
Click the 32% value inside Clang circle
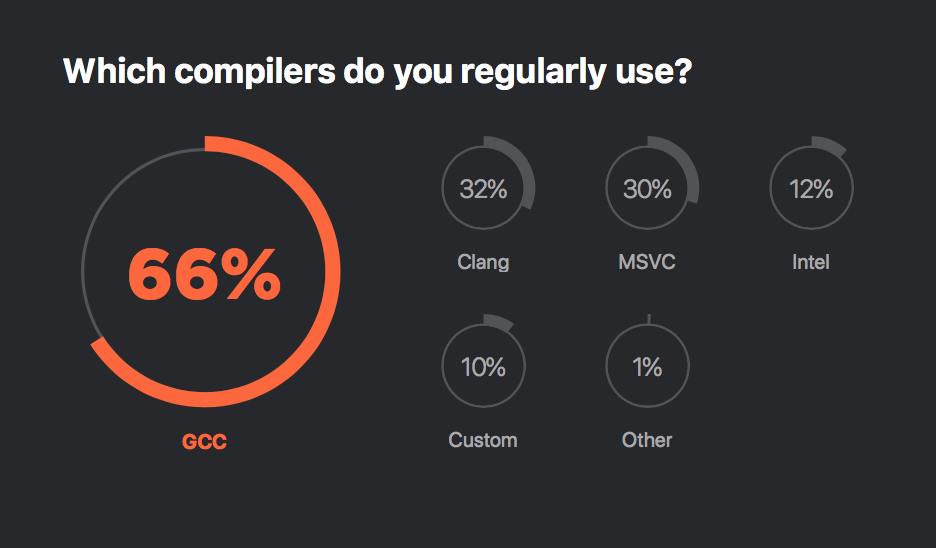[484, 189]
